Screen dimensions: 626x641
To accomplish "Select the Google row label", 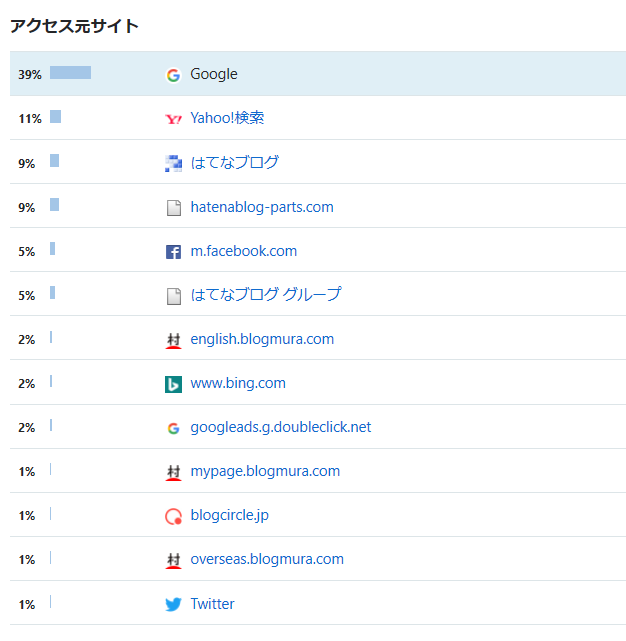I will 213,74.
